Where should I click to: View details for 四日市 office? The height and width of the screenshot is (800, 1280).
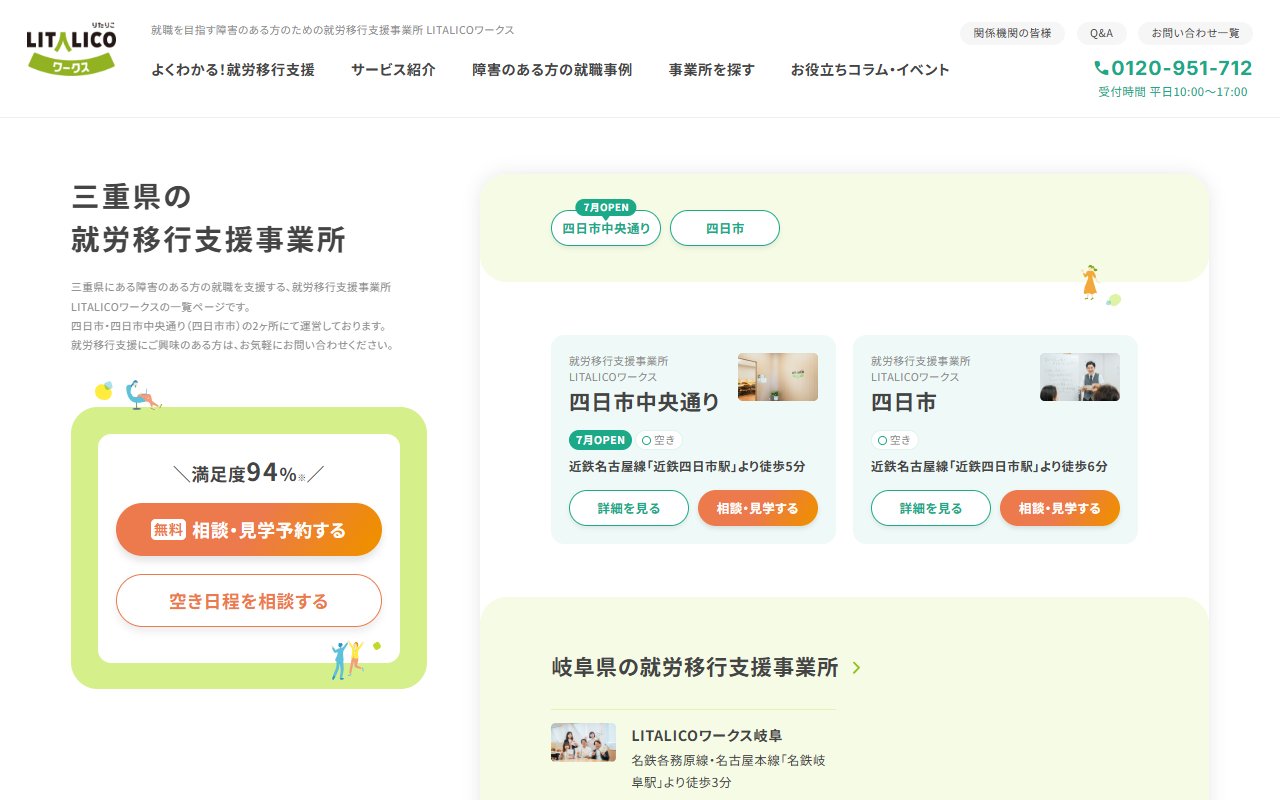pos(931,508)
